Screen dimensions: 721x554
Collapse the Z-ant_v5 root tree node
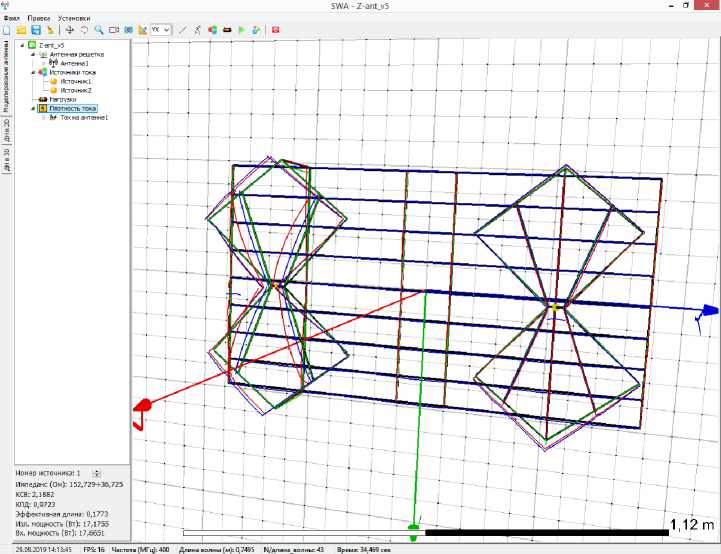21,46
